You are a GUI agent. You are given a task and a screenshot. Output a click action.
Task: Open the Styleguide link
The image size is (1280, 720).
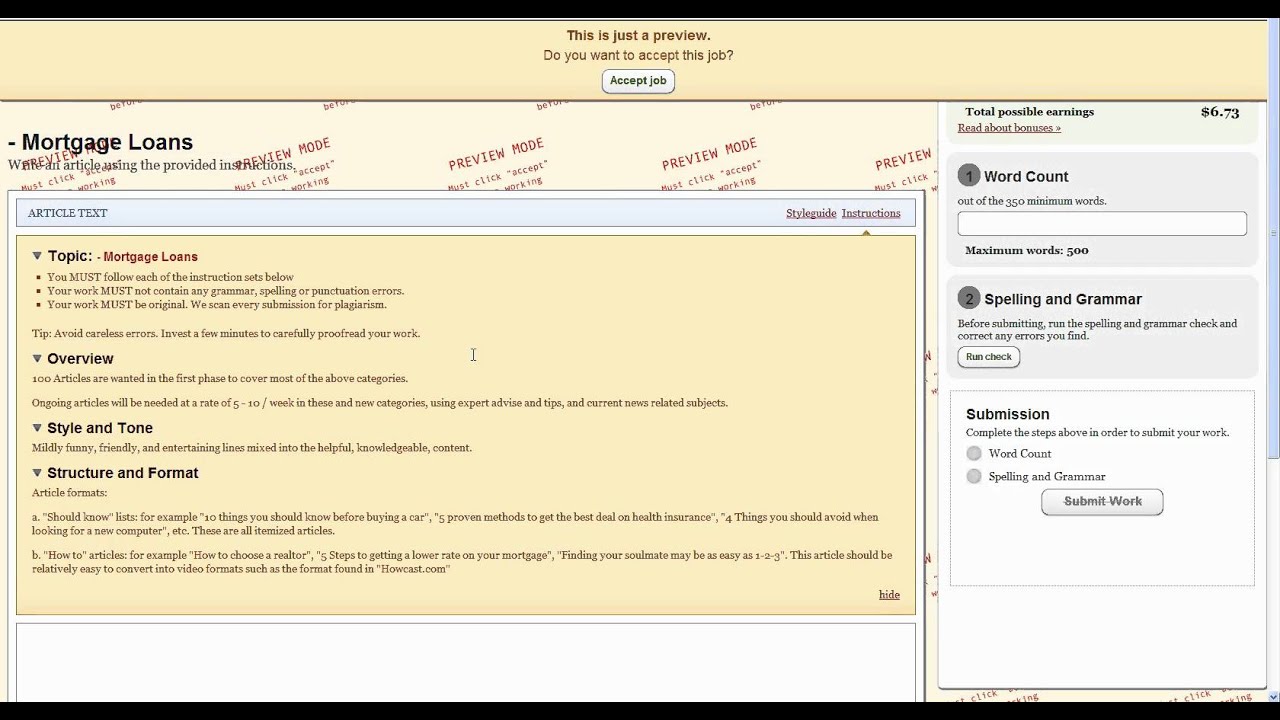coord(811,213)
